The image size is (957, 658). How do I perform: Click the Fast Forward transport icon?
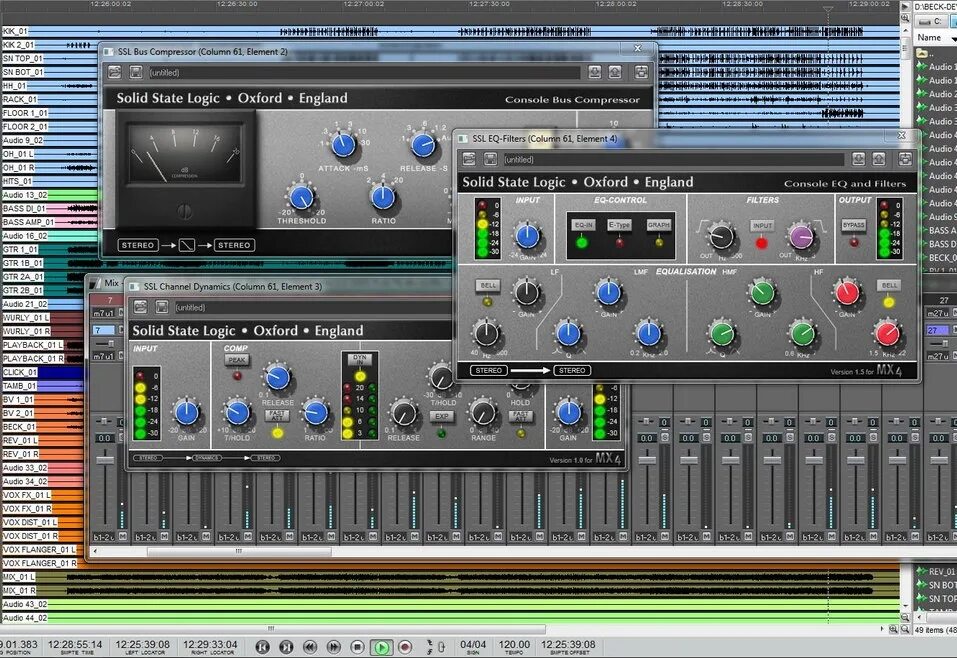click(x=334, y=647)
